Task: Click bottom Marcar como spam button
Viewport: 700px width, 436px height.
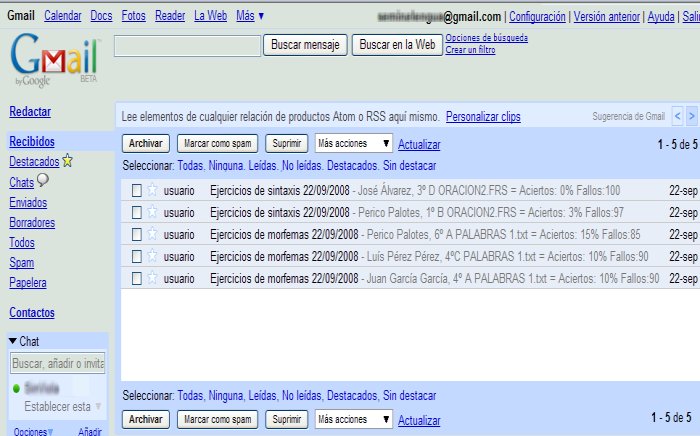Action: (x=218, y=419)
